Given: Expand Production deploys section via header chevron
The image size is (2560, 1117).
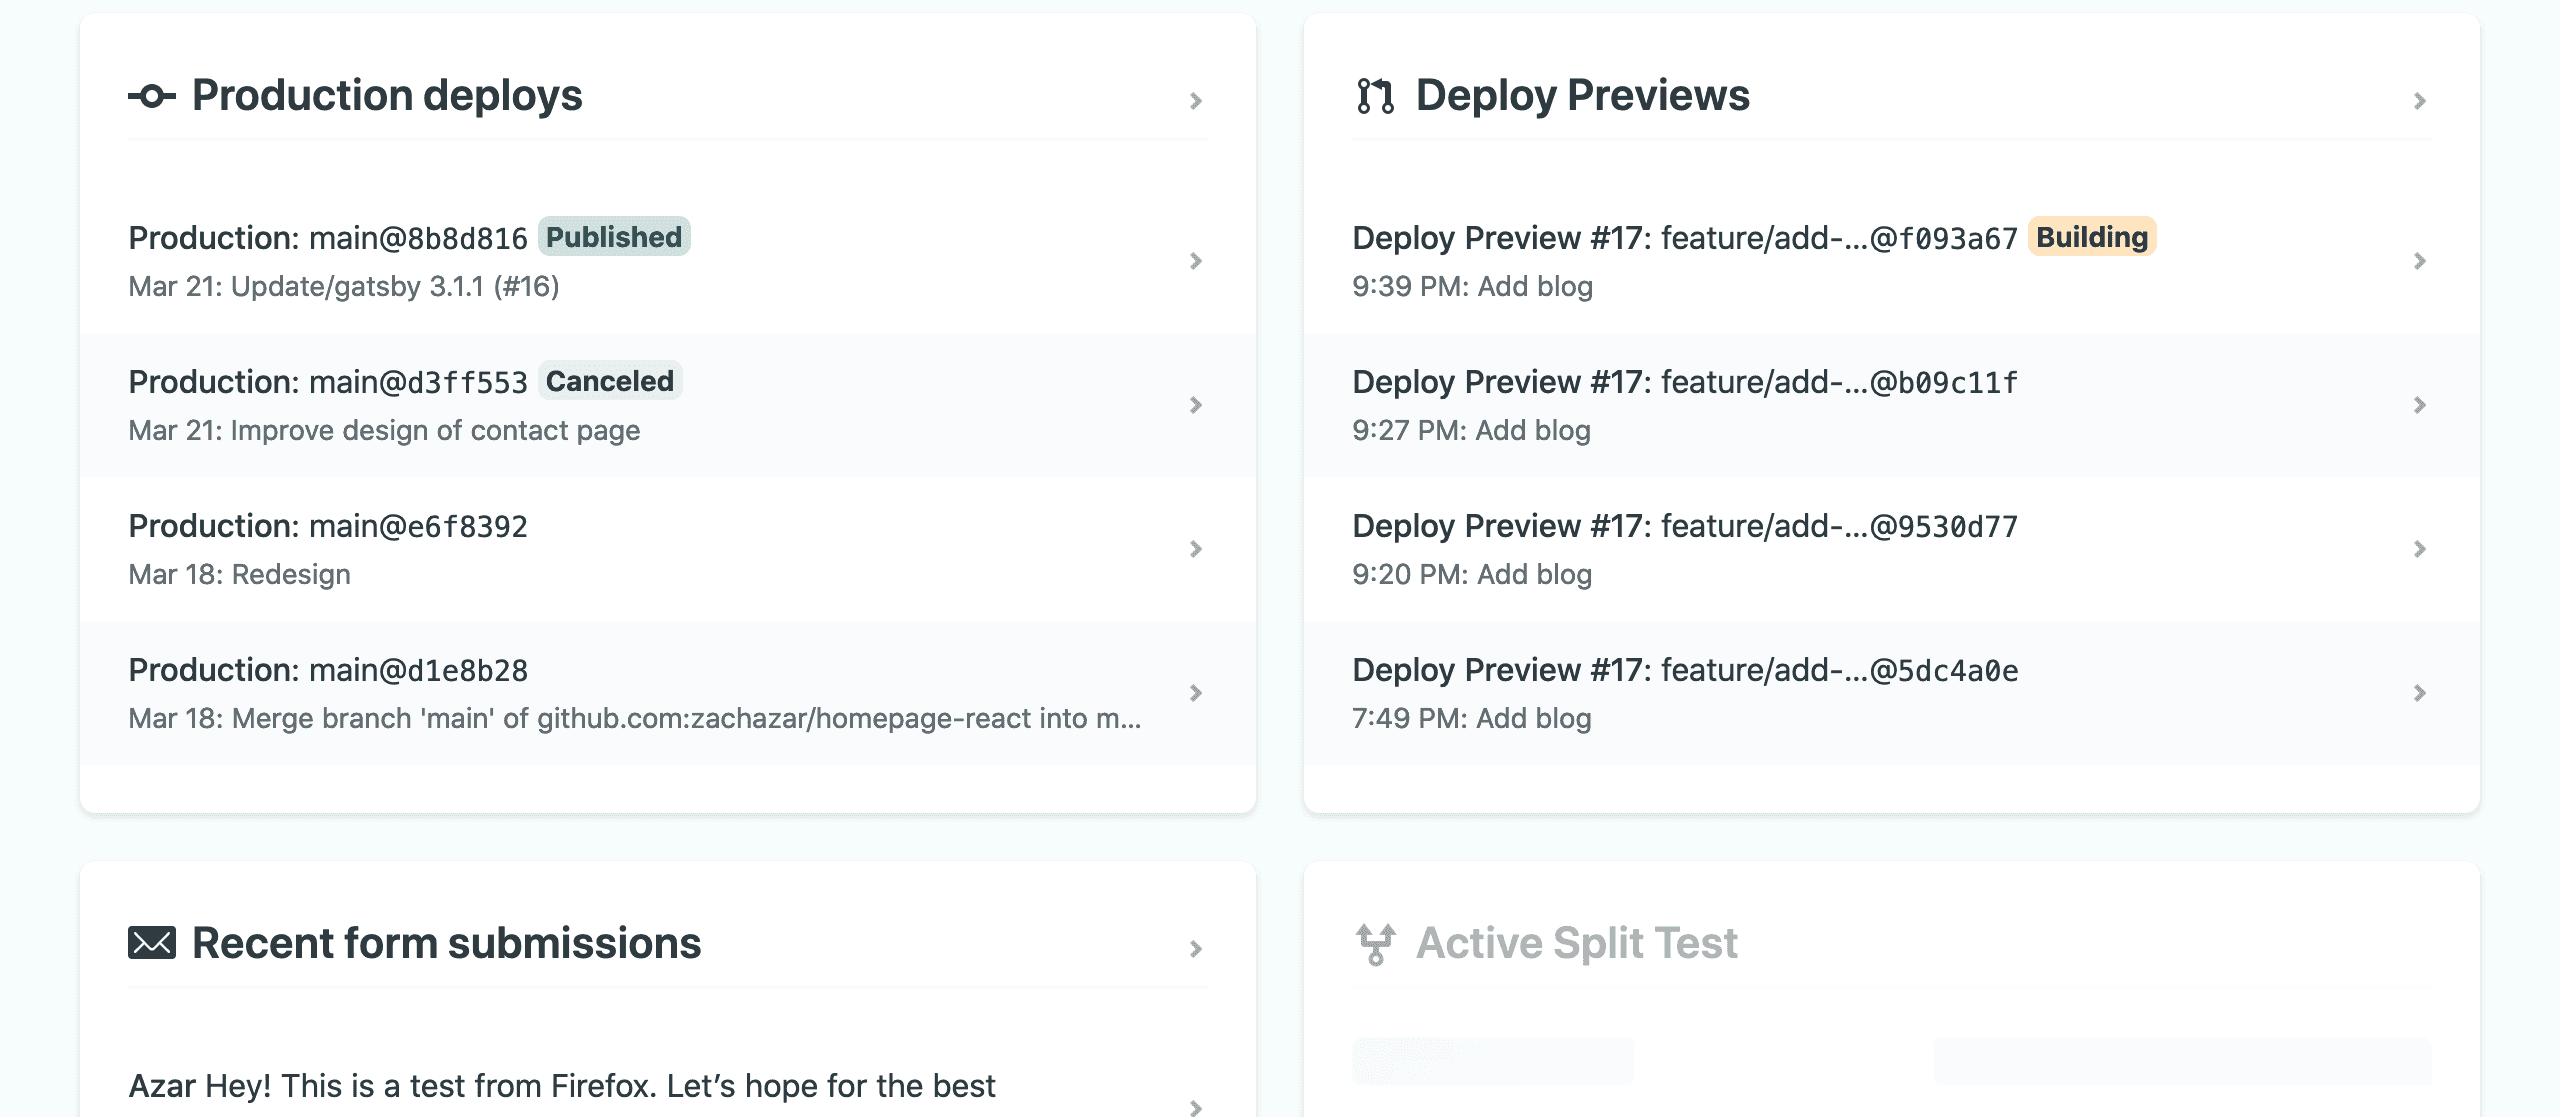Looking at the screenshot, I should tap(1195, 101).
